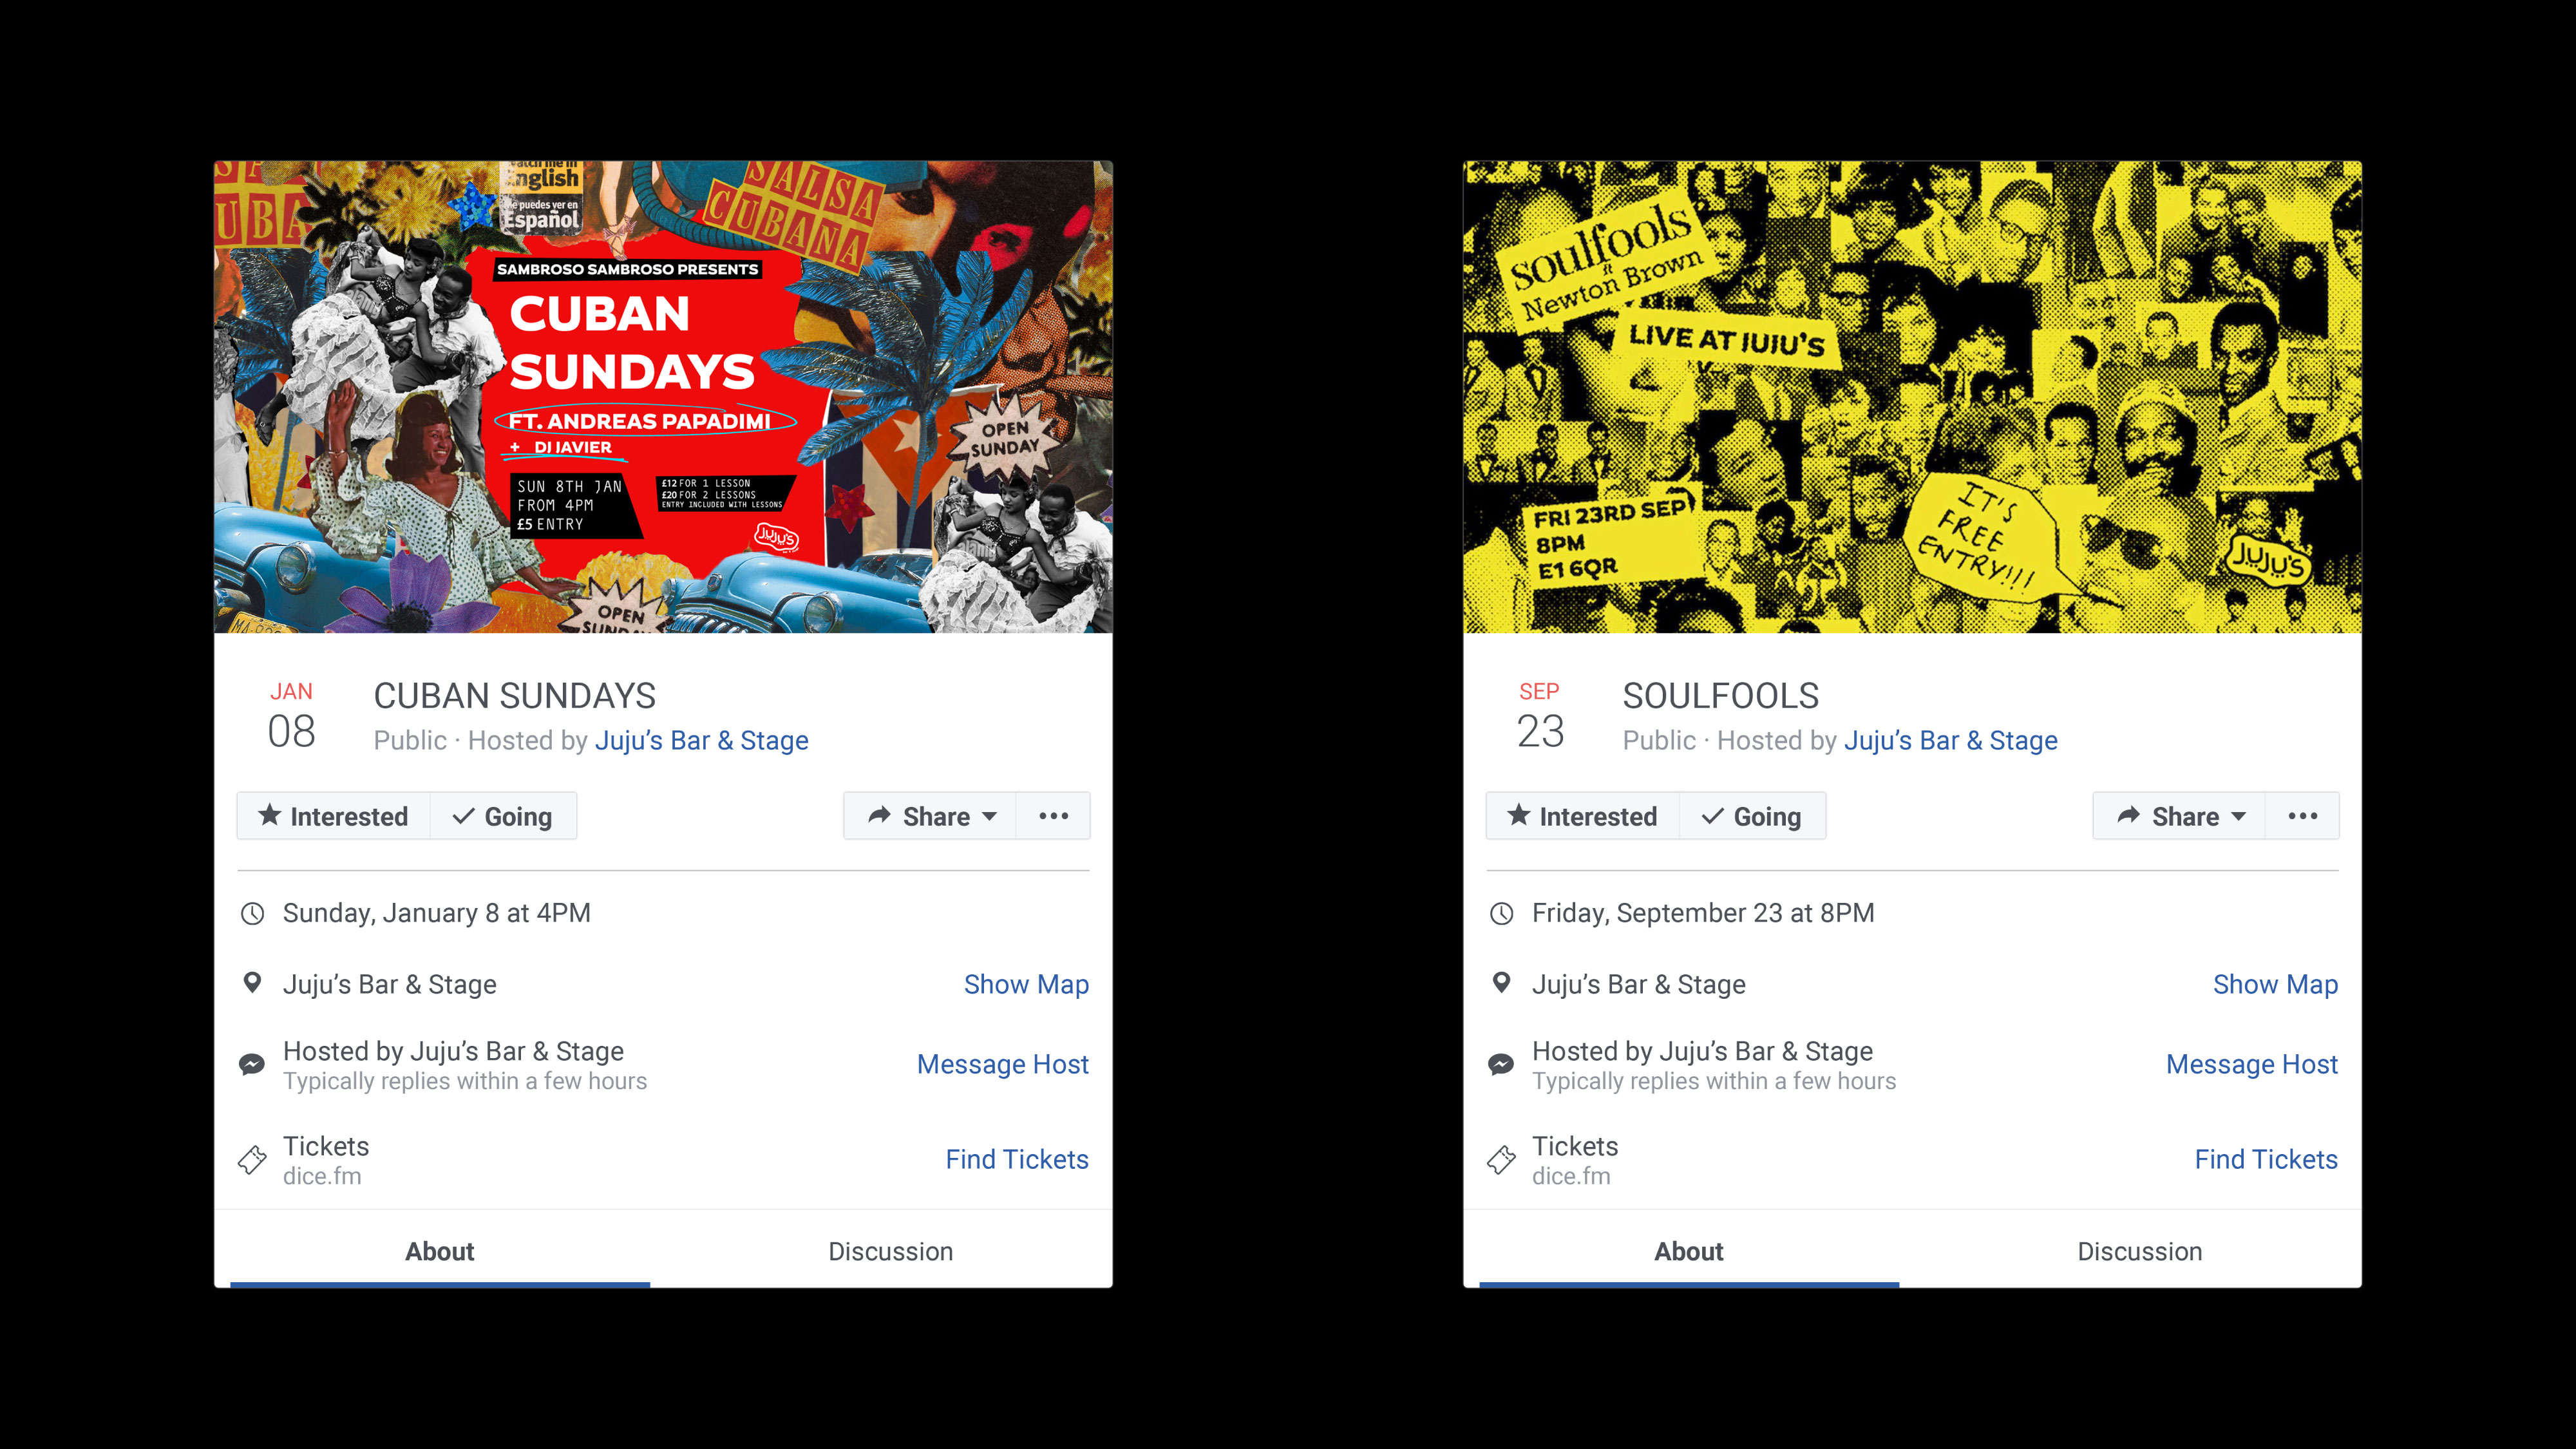The height and width of the screenshot is (1449, 2576).
Task: Click ticket icon in Soulfools card
Action: pos(1501,1159)
